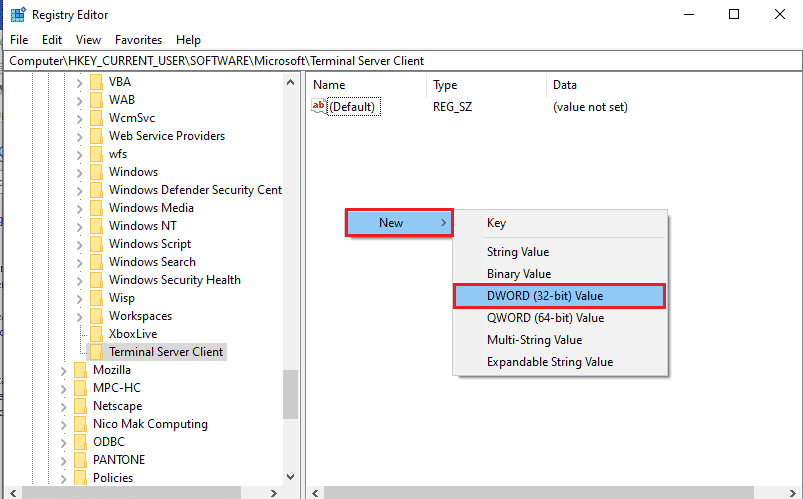The height and width of the screenshot is (499, 803).
Task: Expand the WcmSvc key
Action: tap(79, 119)
